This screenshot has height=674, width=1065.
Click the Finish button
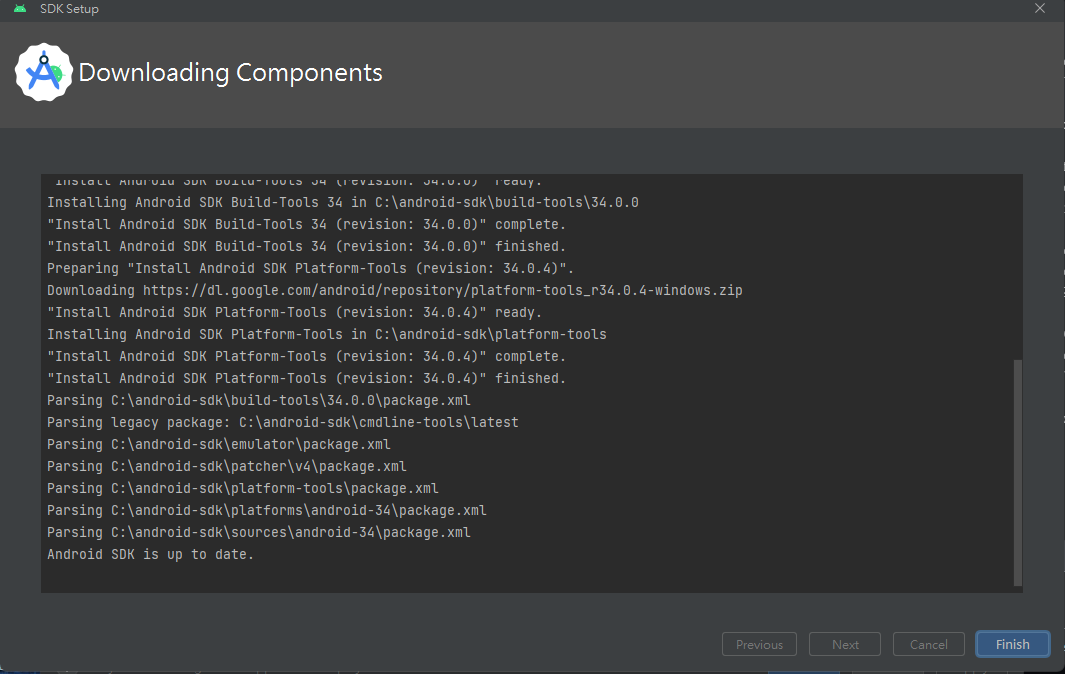(x=1012, y=644)
